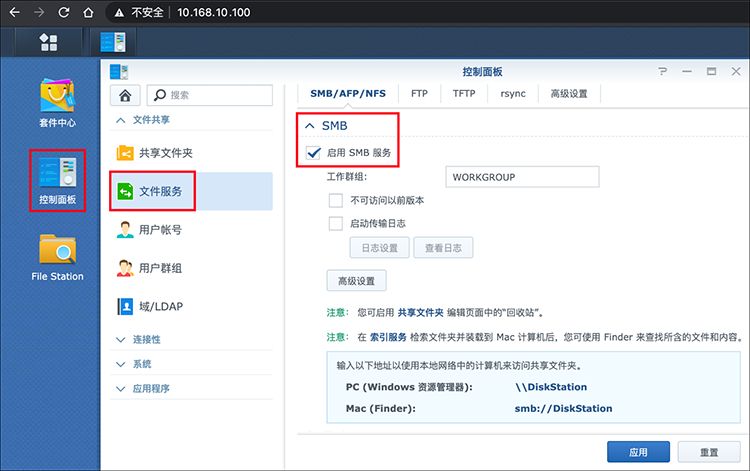Click the 高级设置 button under SMB
This screenshot has height=471, width=750.
click(x=356, y=281)
